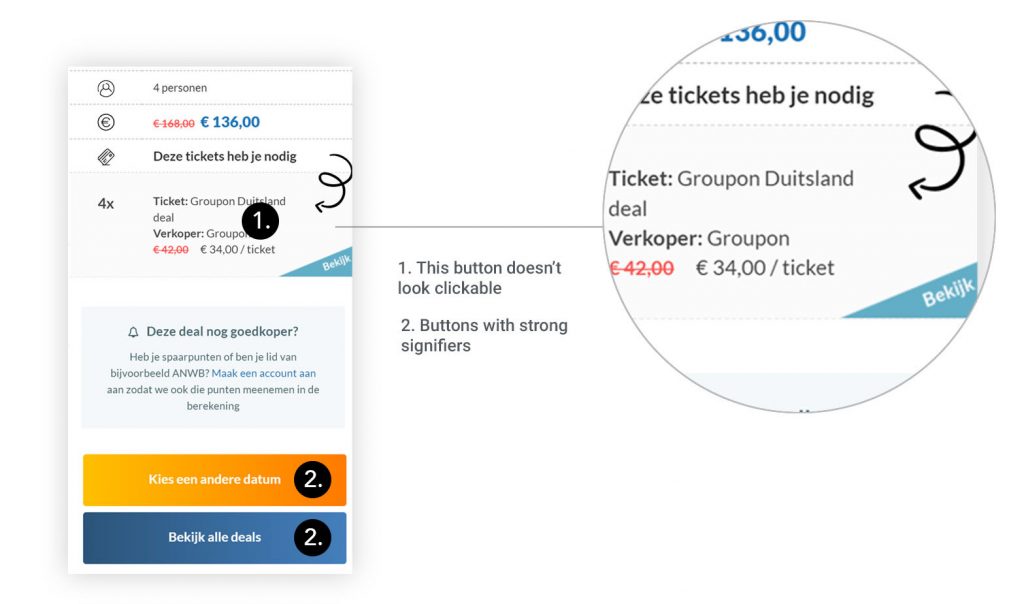The height and width of the screenshot is (604, 1024).
Task: Click the curly arrow doodle in the left mockup
Action: (334, 183)
